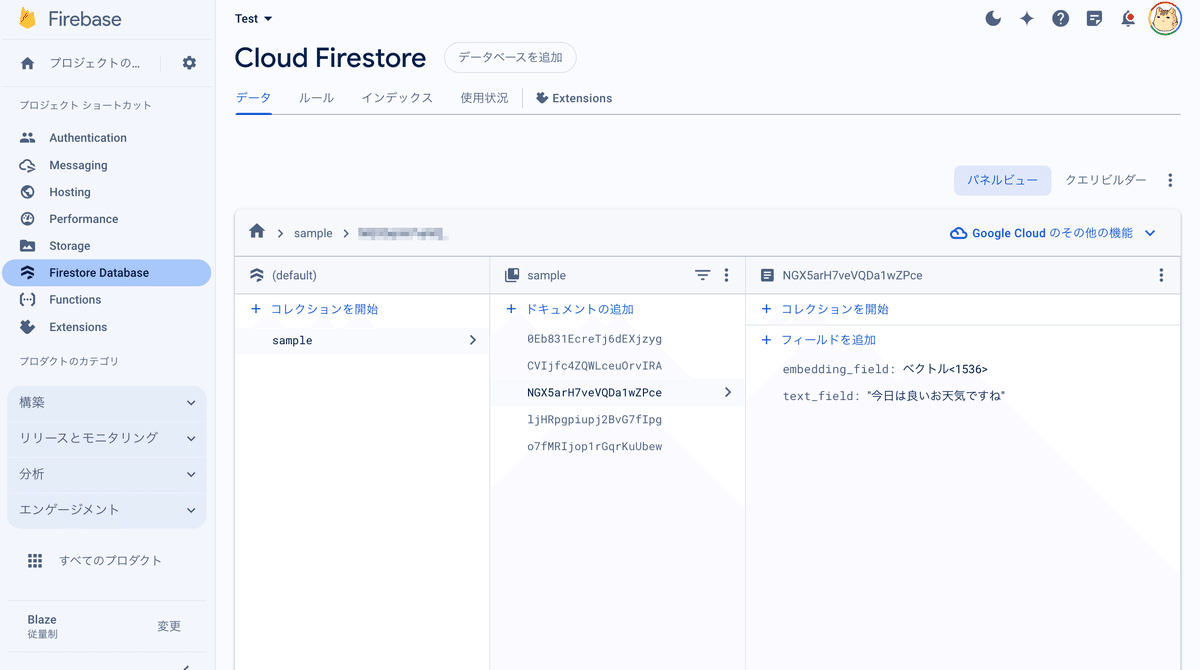
Task: Open user account avatar
Action: click(x=1165, y=18)
